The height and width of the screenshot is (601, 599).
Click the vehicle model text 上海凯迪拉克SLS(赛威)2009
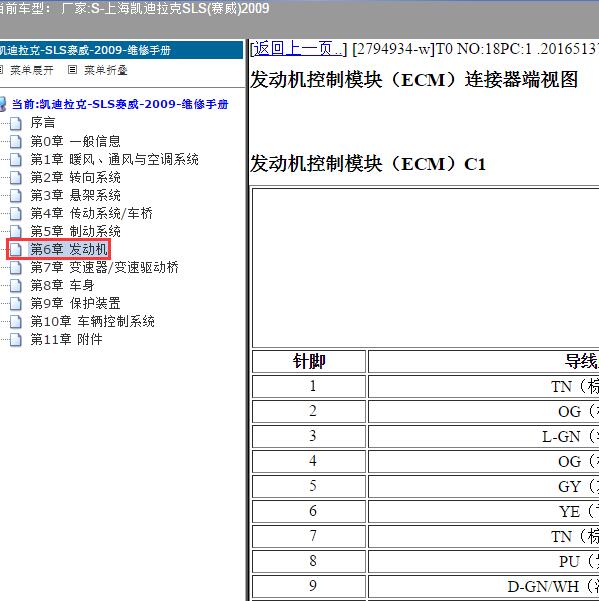(186, 8)
